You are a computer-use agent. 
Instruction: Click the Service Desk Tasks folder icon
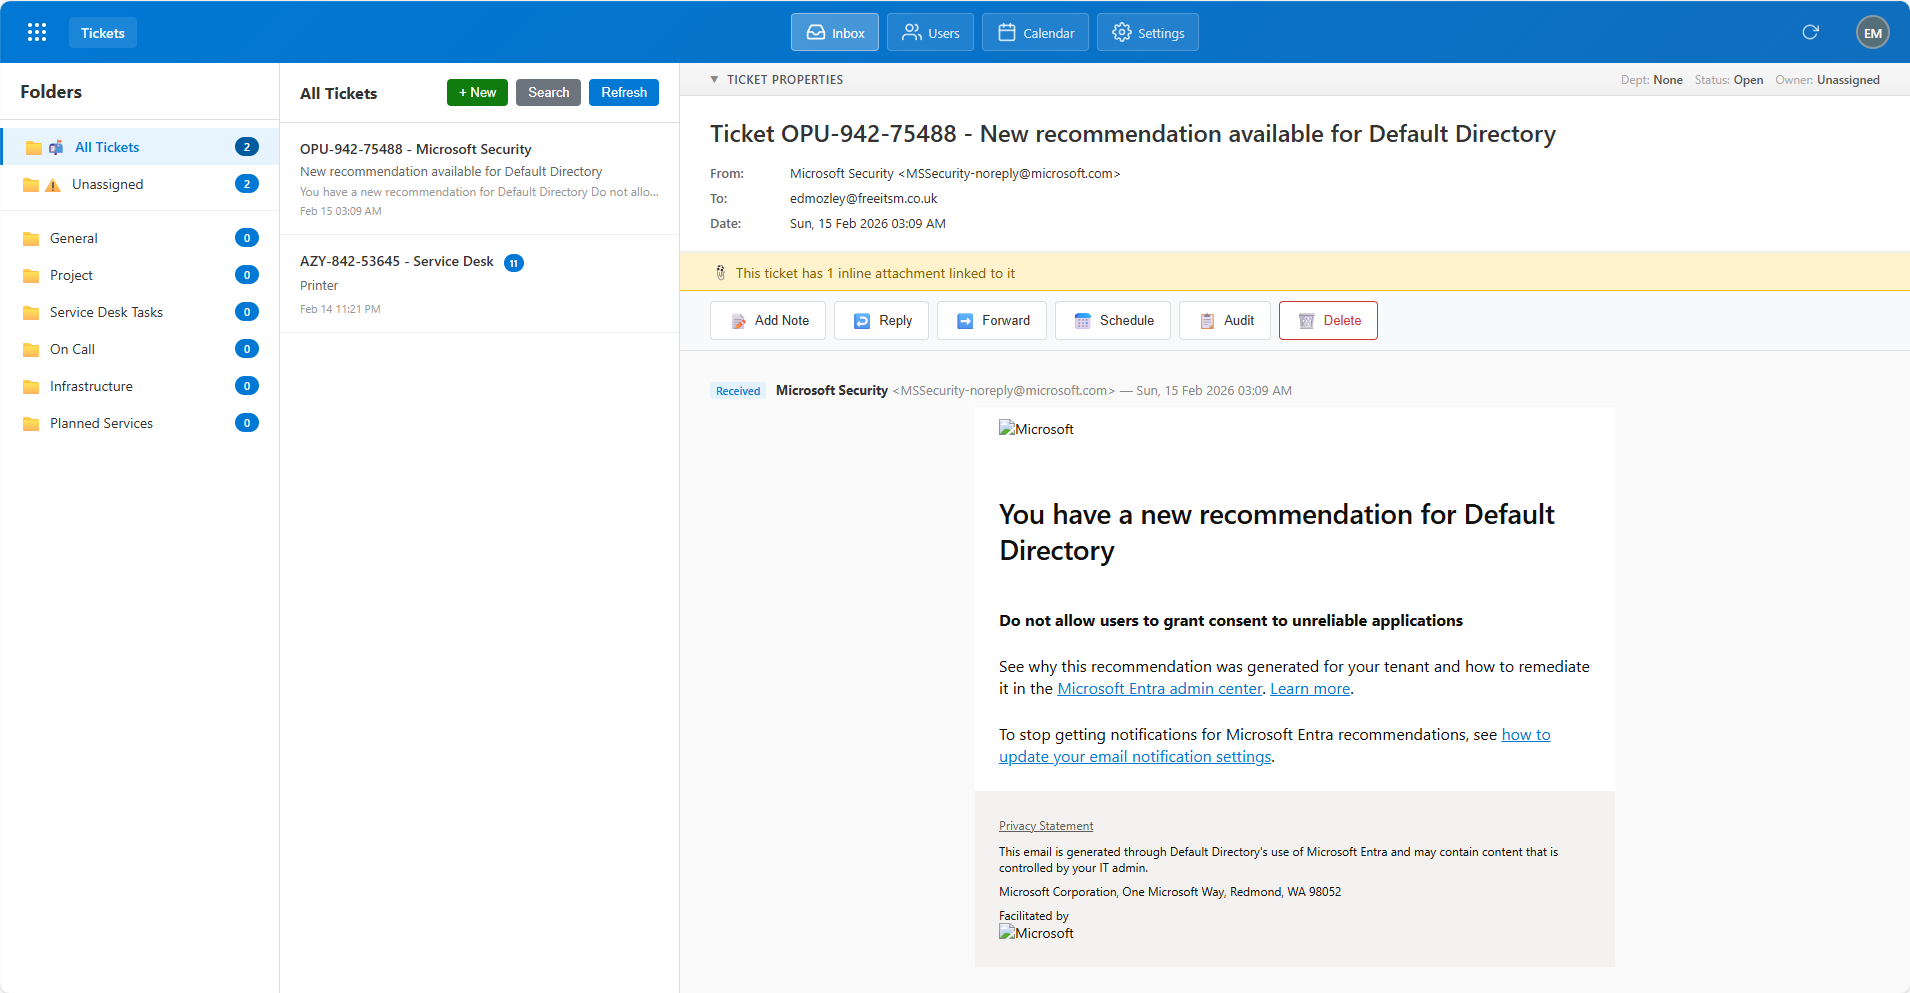(31, 313)
